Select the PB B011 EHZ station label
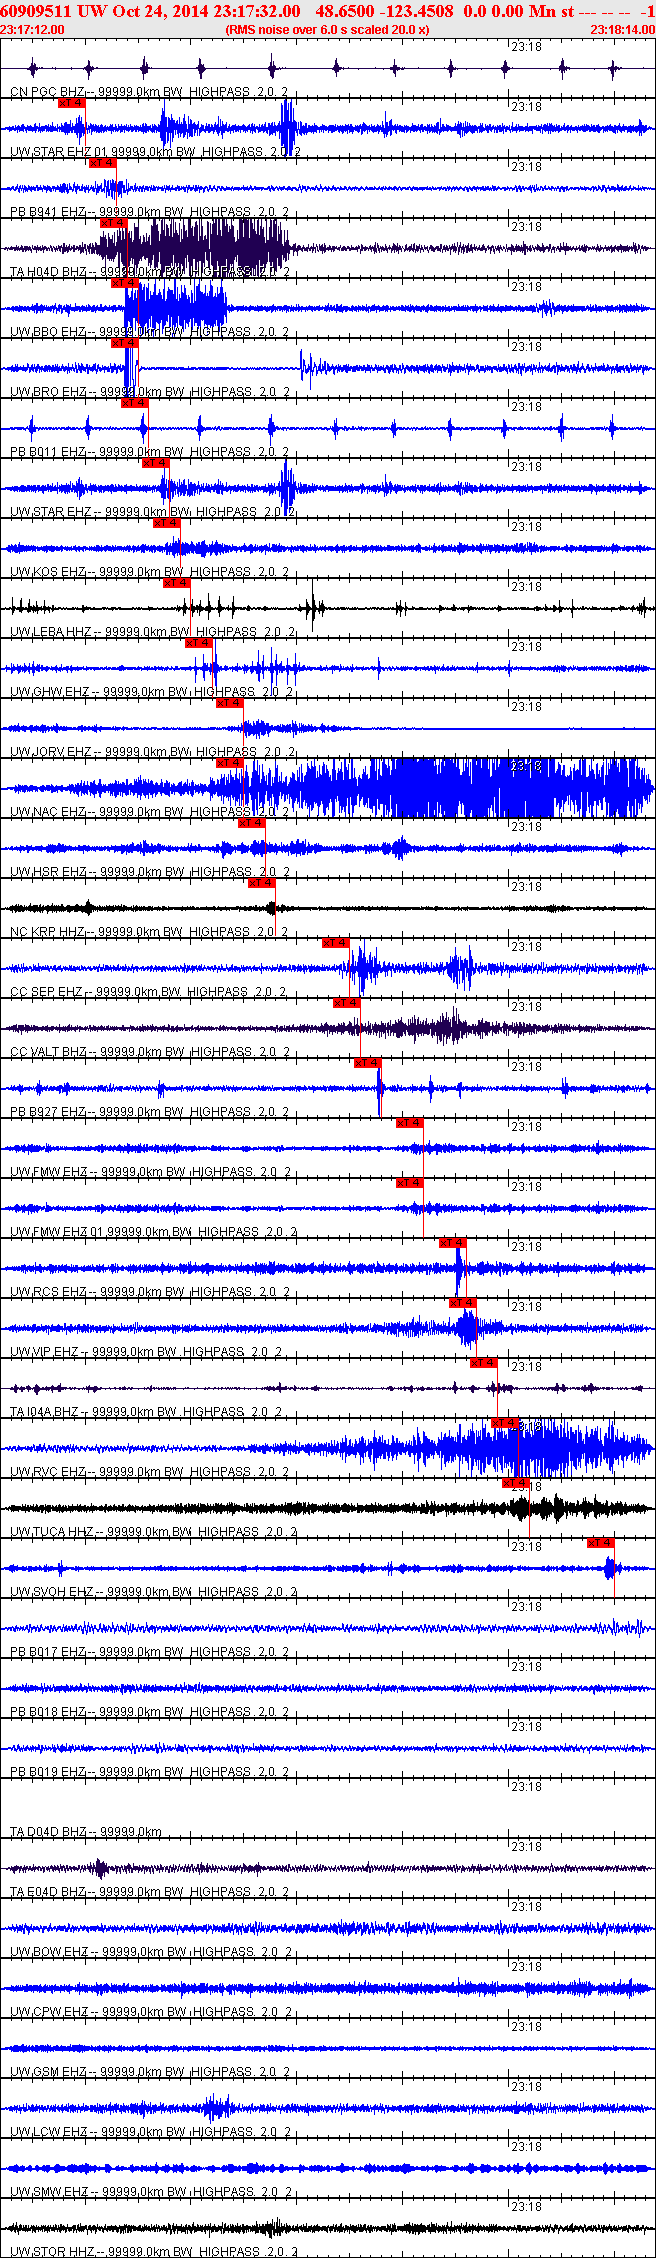The width and height of the screenshot is (656, 2258). pos(150,452)
